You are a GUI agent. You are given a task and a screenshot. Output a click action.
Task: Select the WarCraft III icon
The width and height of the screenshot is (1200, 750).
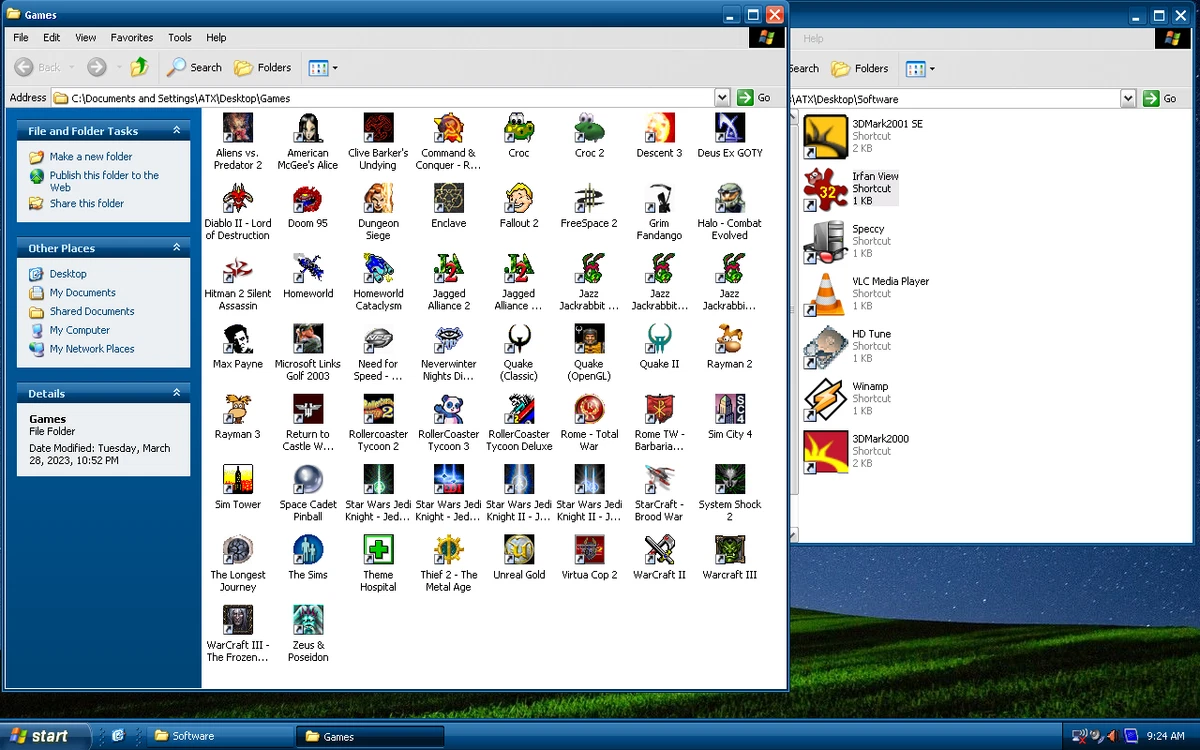[728, 549]
